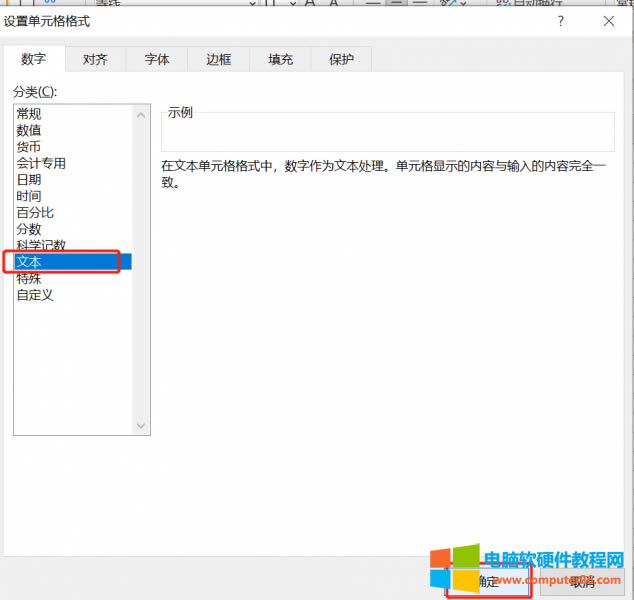
Task: Select the highlighted 文本 category
Action: (29, 262)
